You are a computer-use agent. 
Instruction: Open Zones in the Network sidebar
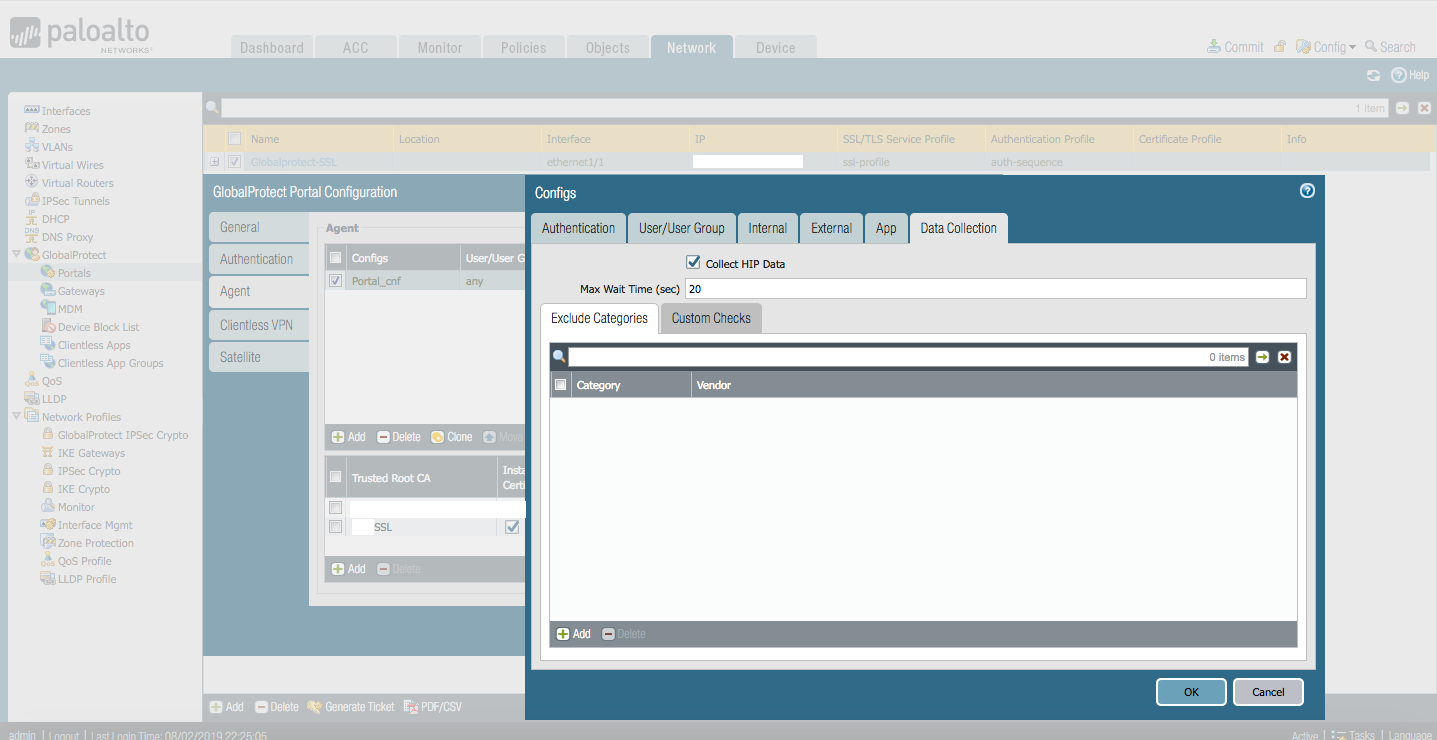pyautogui.click(x=56, y=129)
